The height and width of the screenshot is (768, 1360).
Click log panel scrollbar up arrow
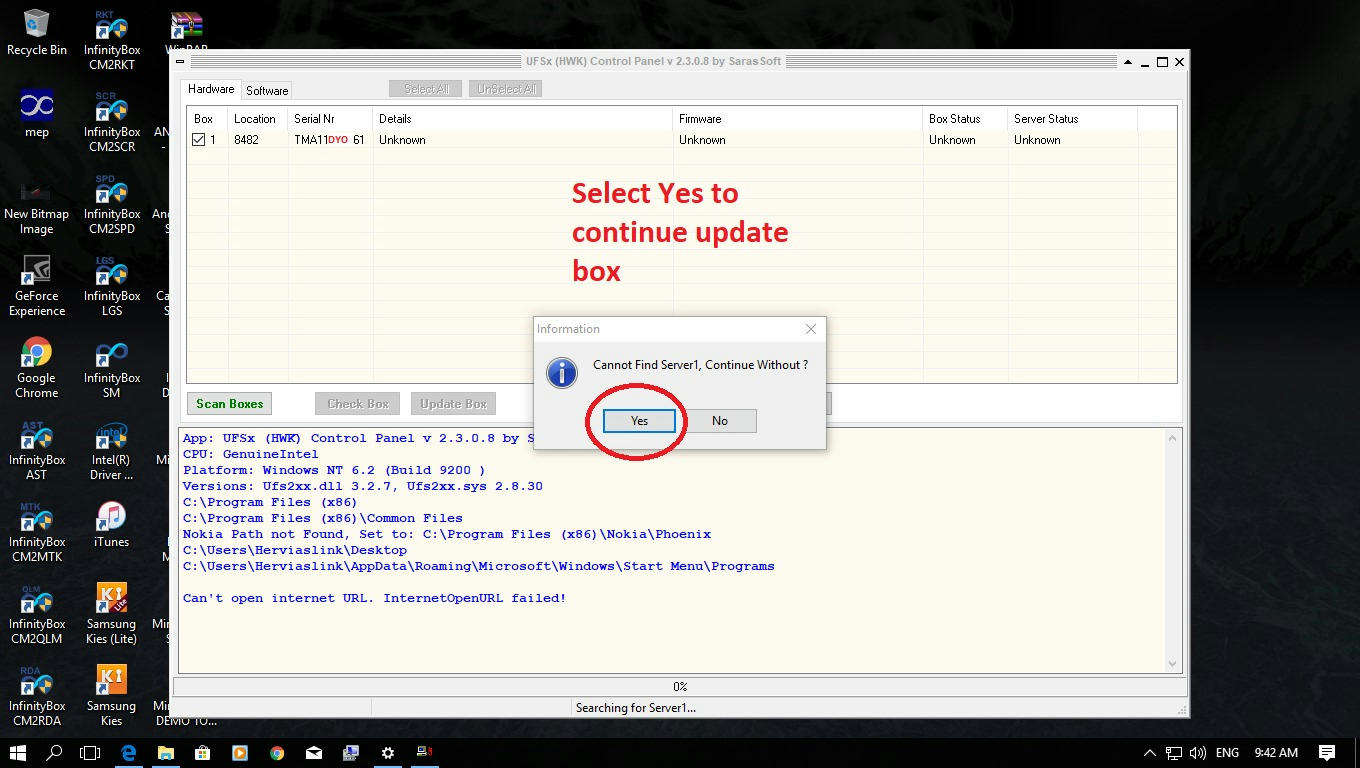(1173, 438)
